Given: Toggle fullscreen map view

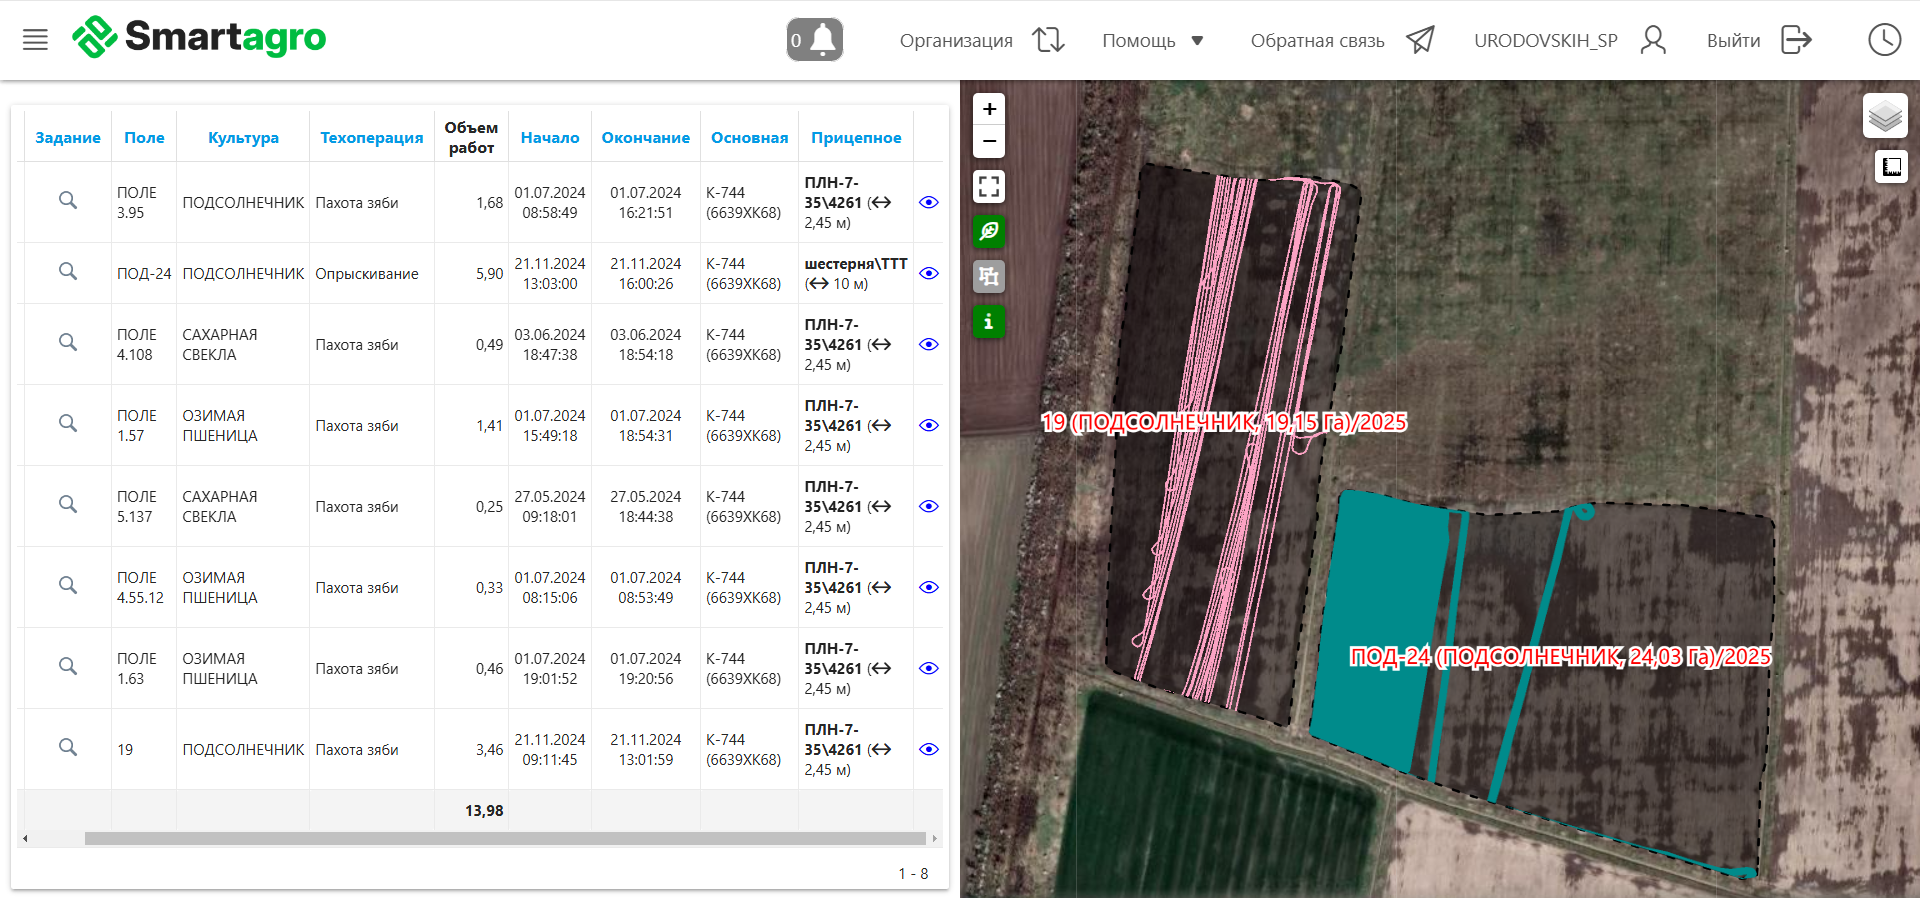Looking at the screenshot, I should [x=989, y=187].
